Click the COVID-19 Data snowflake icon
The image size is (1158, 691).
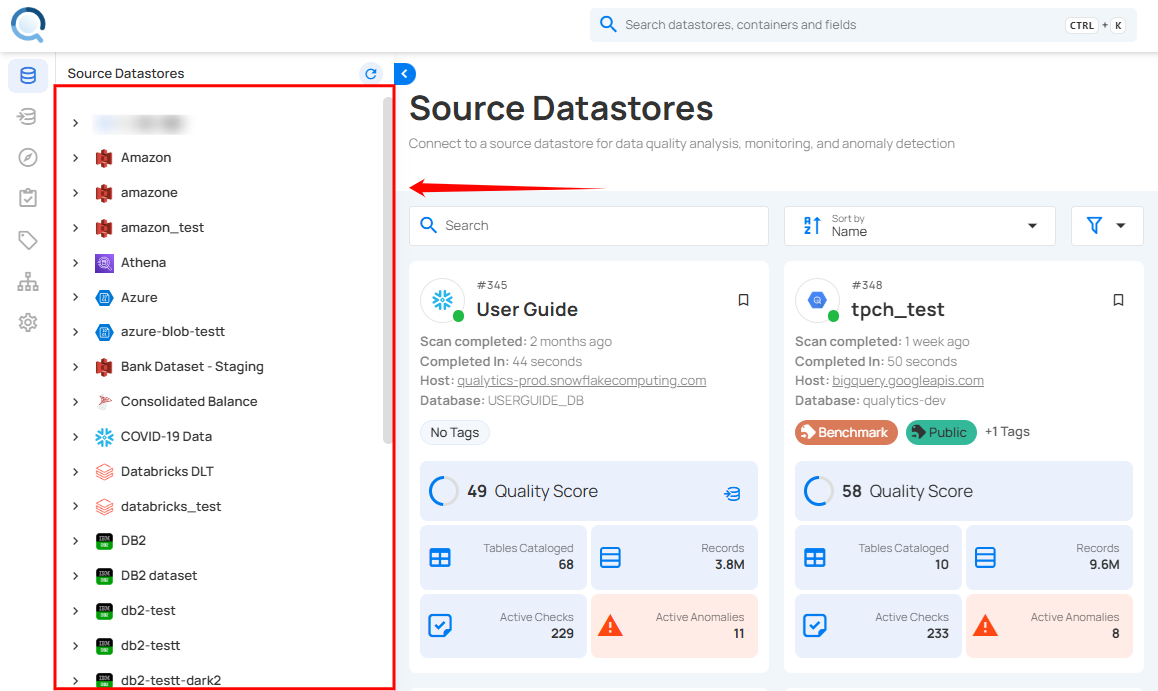pos(104,437)
